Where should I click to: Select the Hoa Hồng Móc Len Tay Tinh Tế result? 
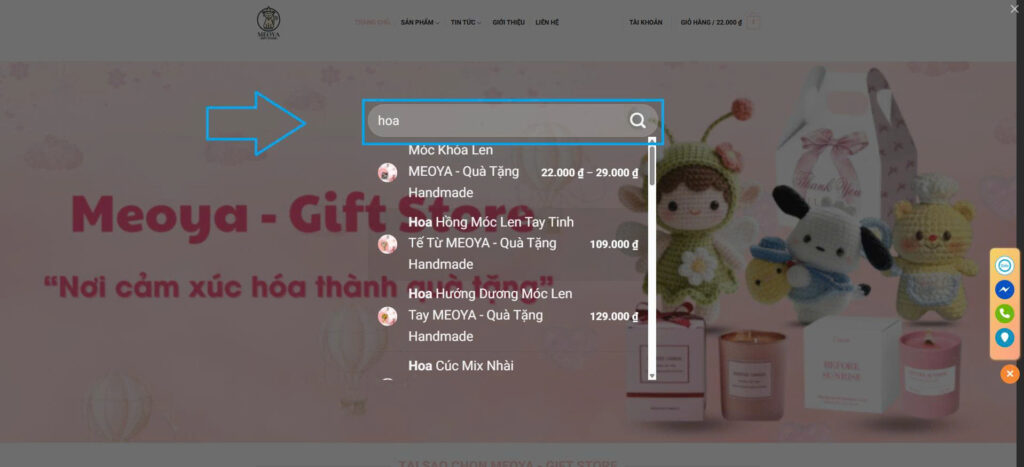point(509,244)
